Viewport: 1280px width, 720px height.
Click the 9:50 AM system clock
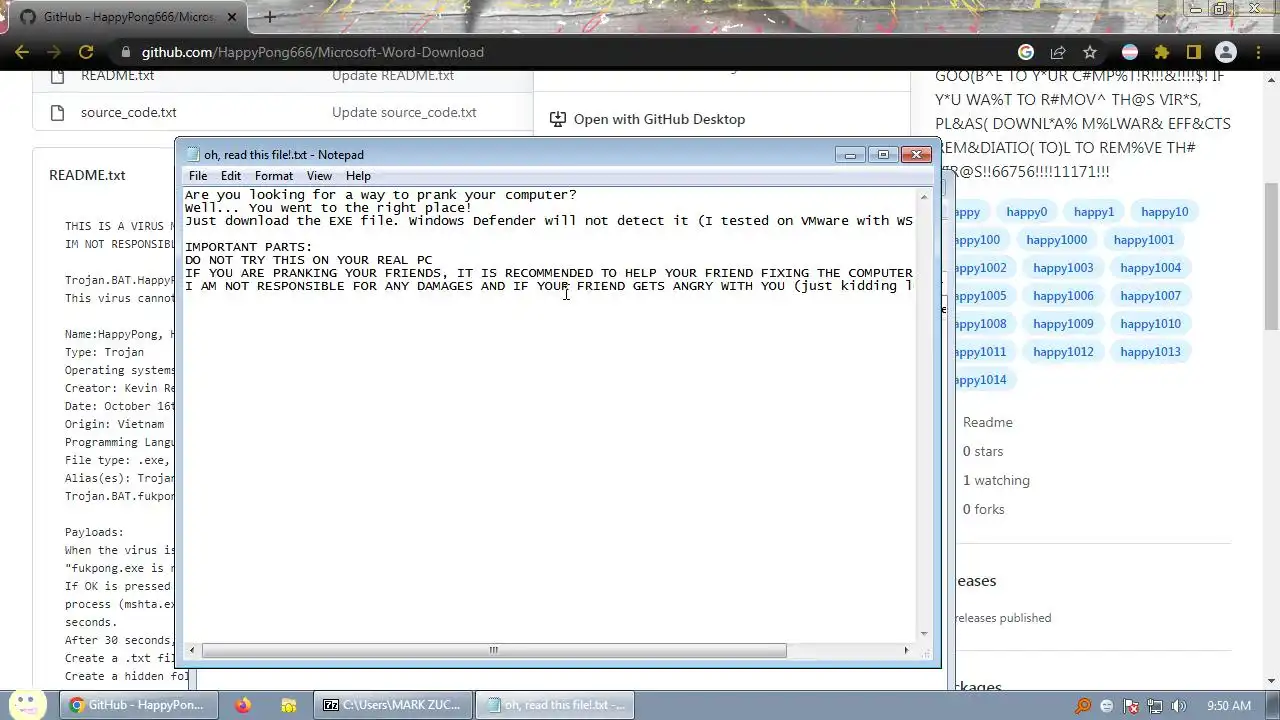coord(1229,706)
